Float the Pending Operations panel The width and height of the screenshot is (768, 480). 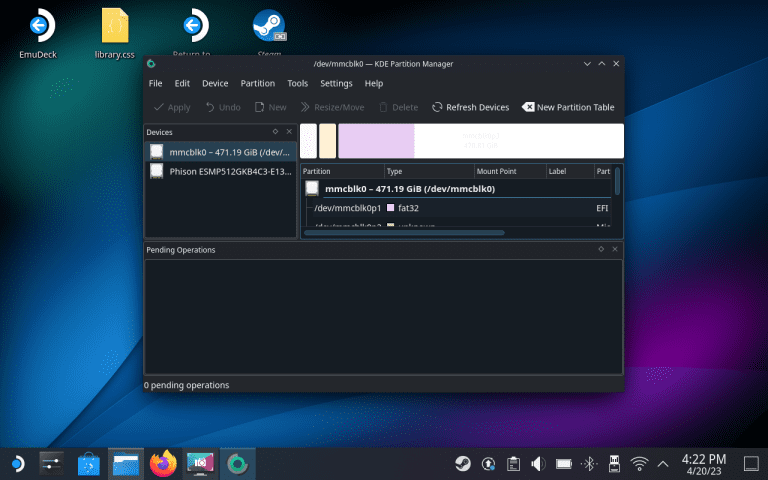click(x=601, y=249)
